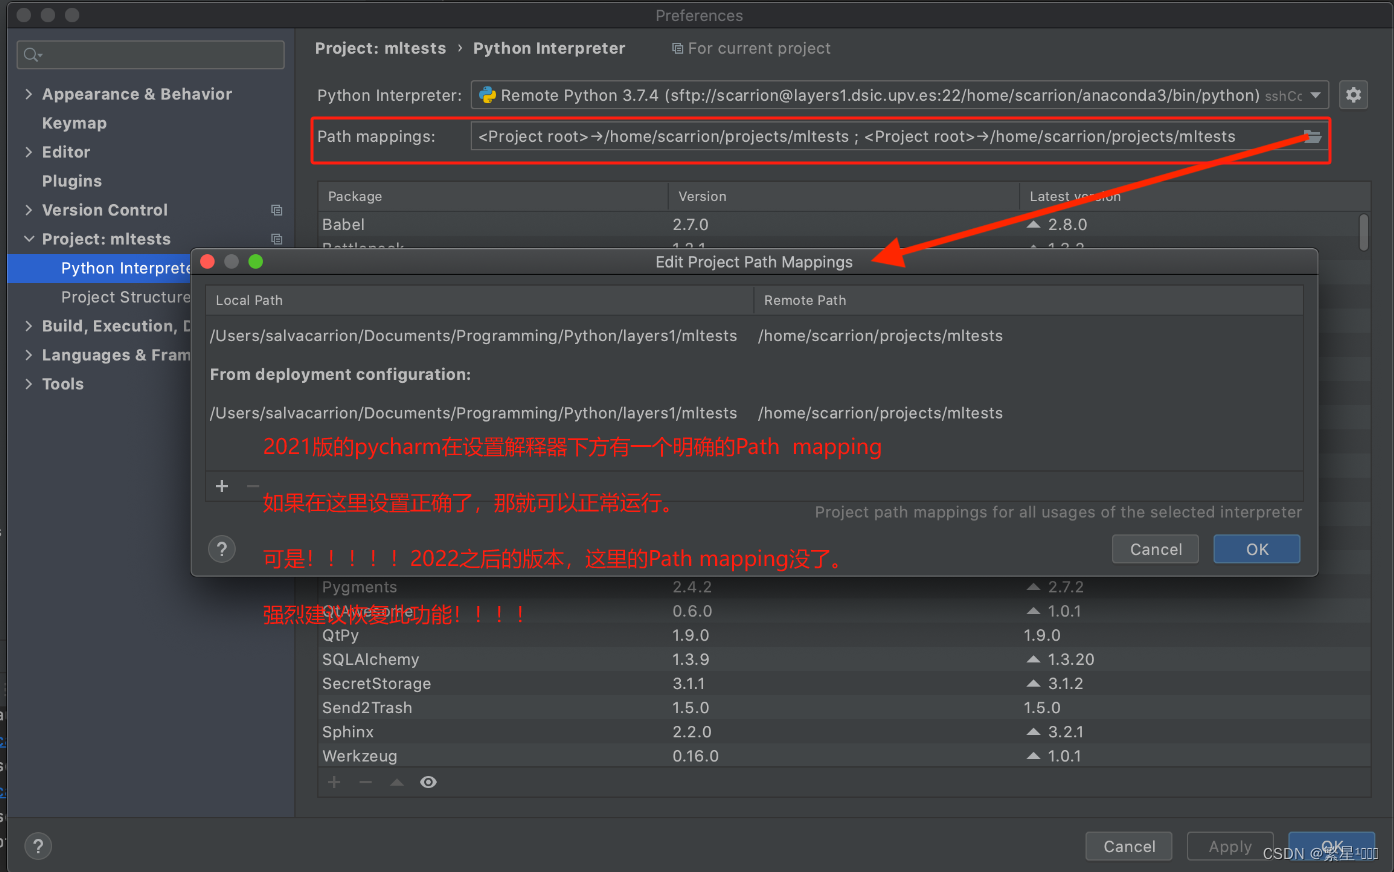The height and width of the screenshot is (872, 1394).
Task: Select the SQLAlchemy package row
Action: [x=844, y=660]
